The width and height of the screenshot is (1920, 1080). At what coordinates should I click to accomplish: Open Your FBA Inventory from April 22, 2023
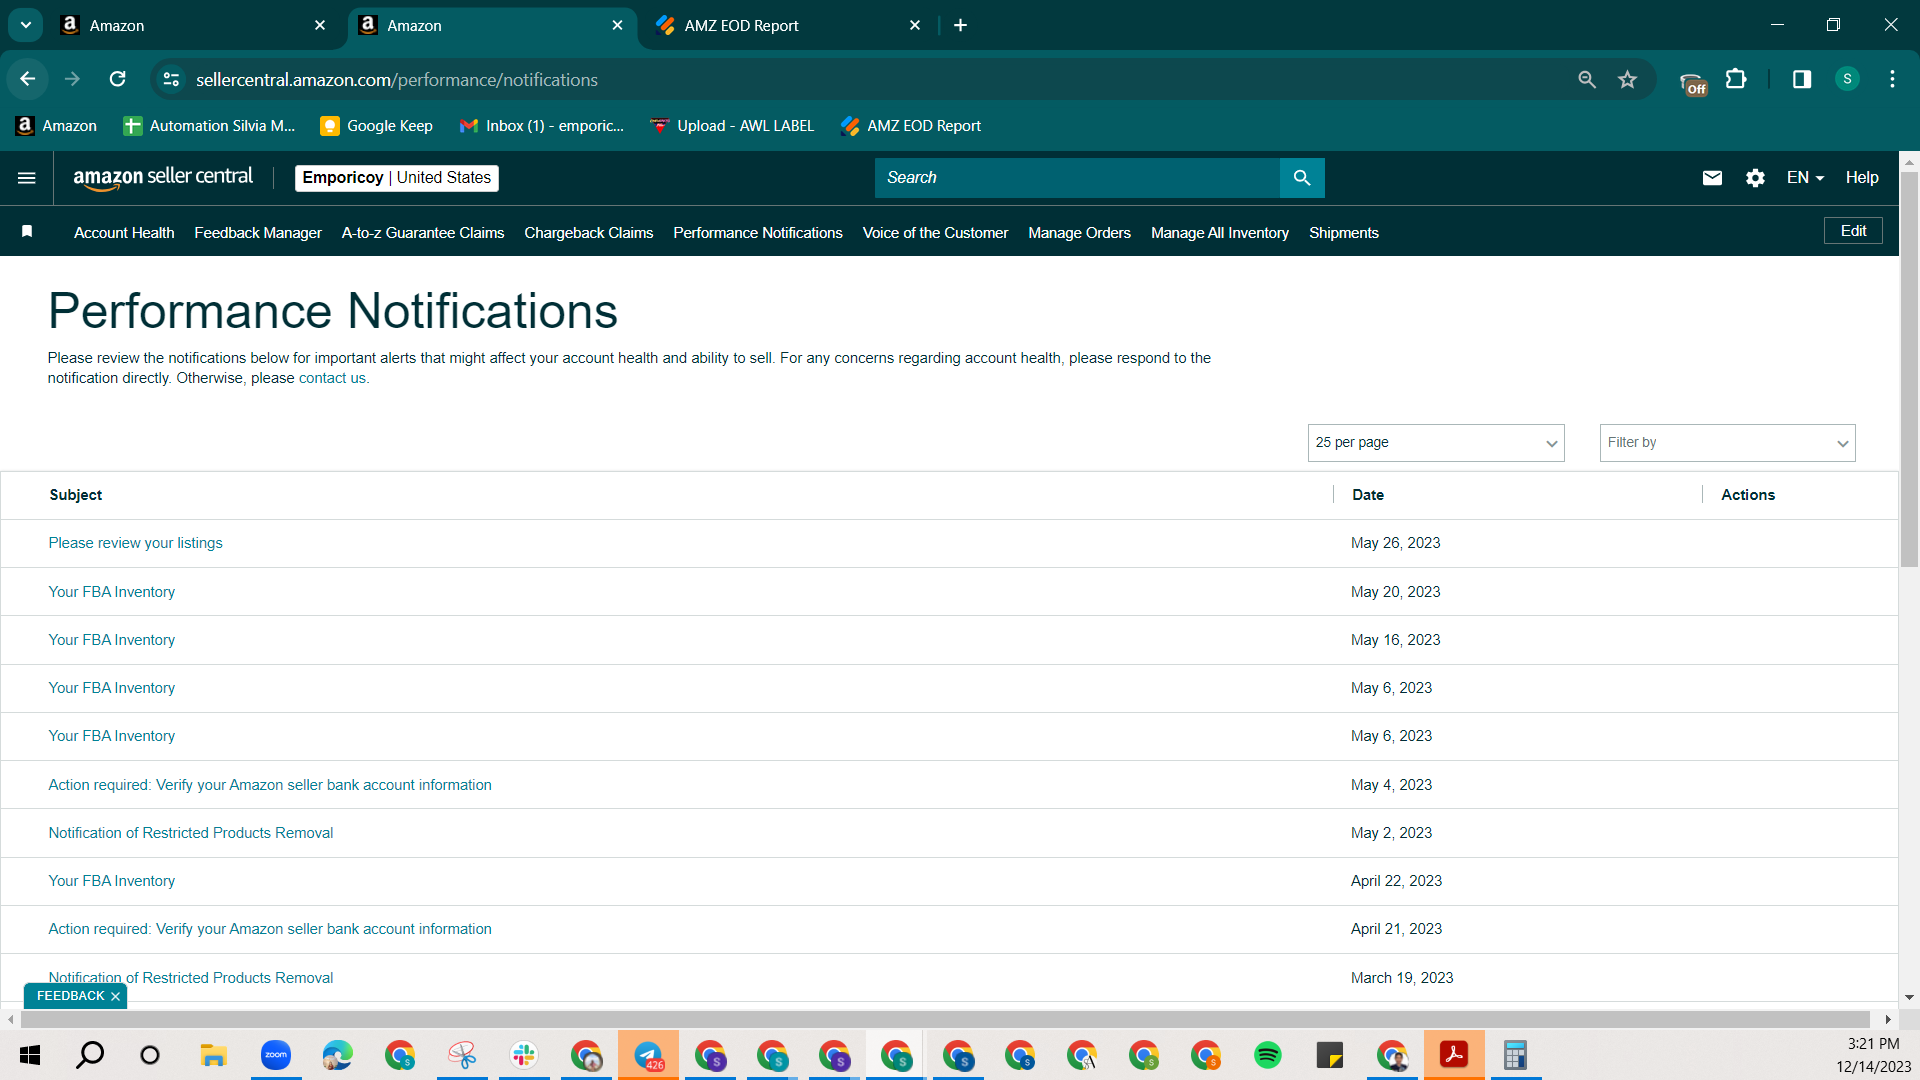112,881
